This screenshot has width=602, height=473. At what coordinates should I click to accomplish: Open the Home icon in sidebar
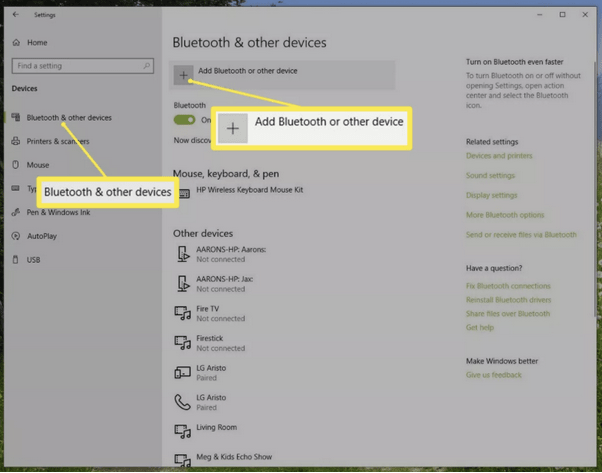16,43
